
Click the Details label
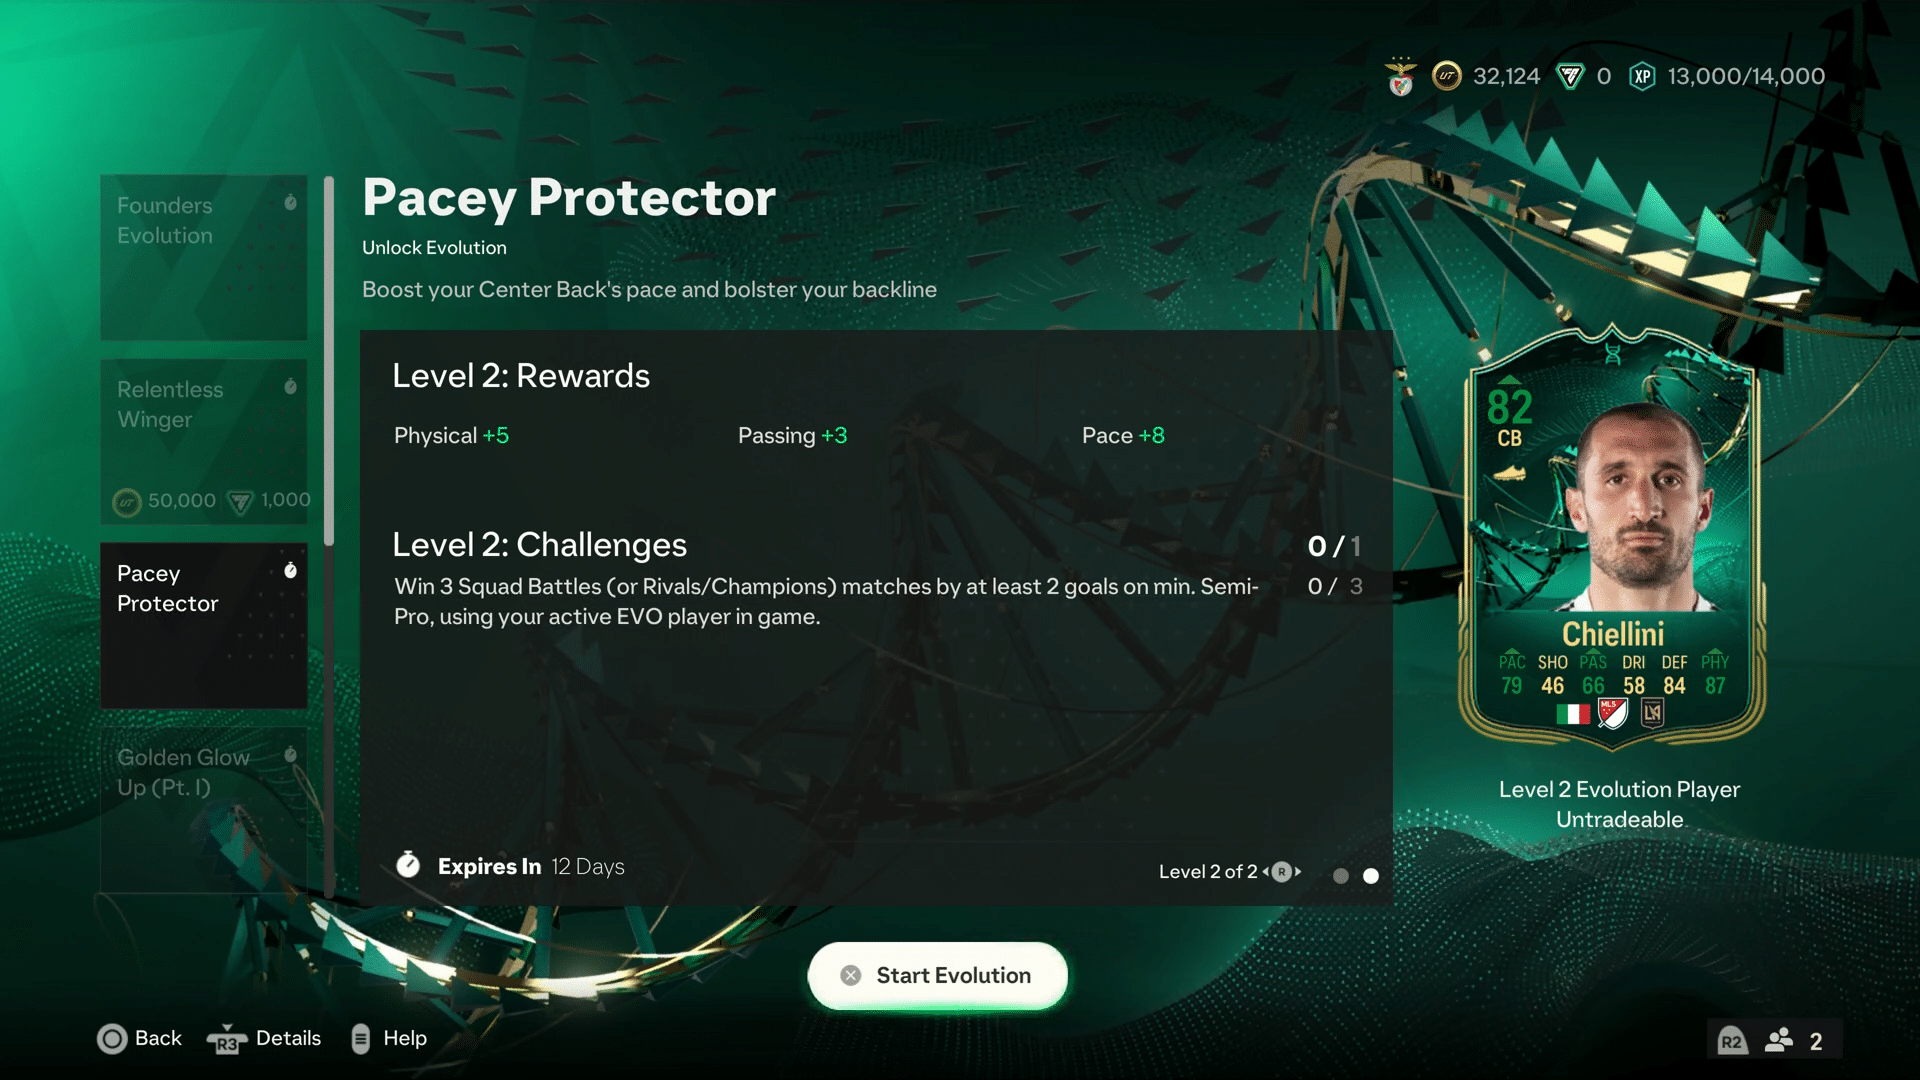point(288,1039)
